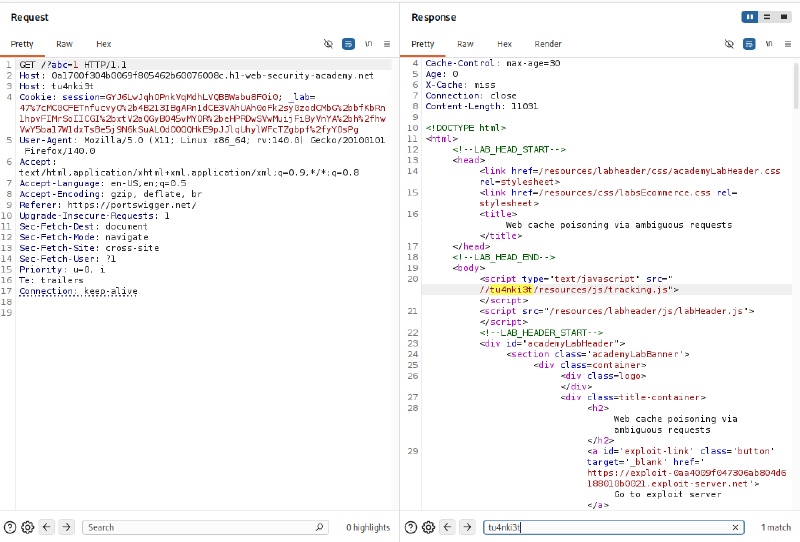This screenshot has width=800, height=542.
Task: Open Request search settings gear
Action: point(28,527)
